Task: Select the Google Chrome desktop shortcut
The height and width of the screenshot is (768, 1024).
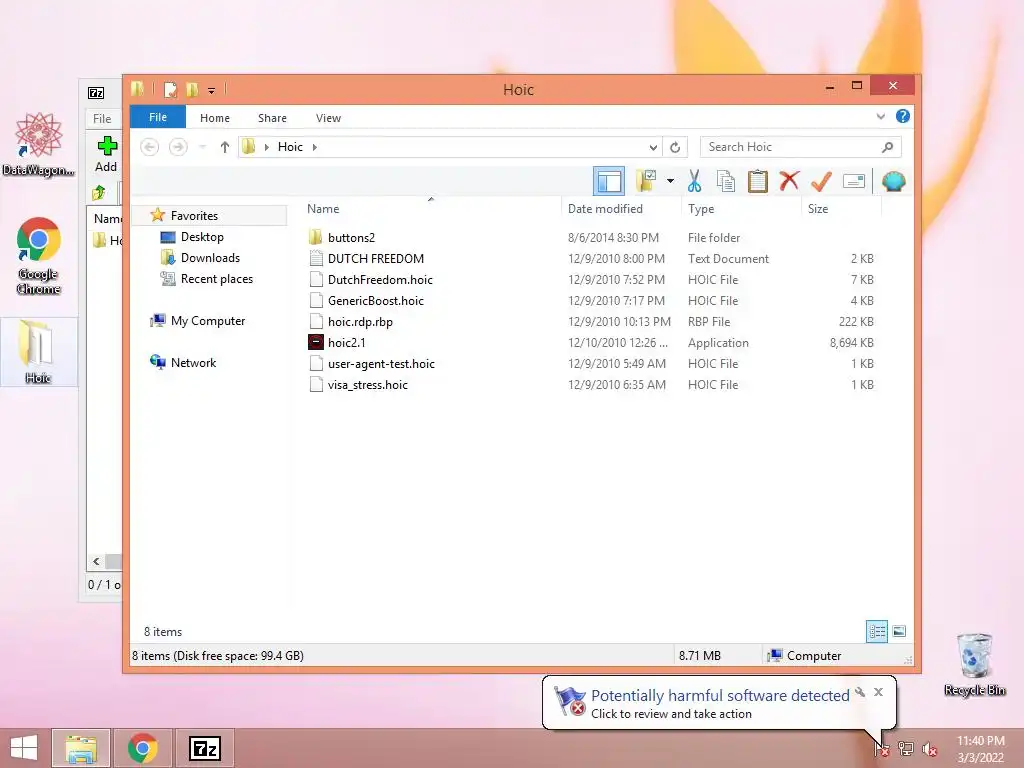Action: point(39,256)
